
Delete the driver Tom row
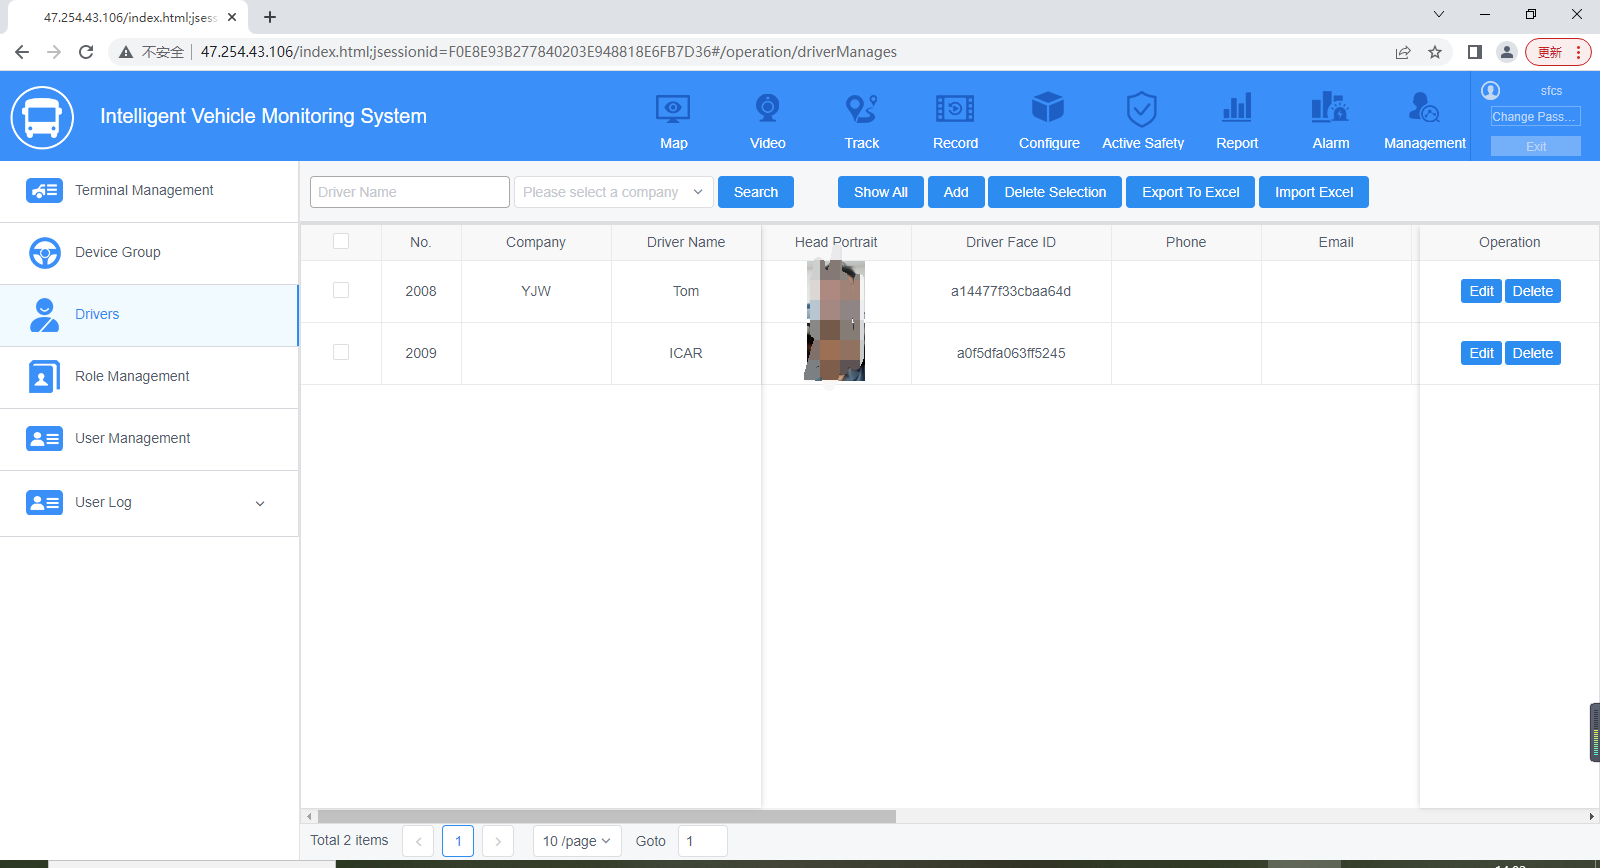tap(1533, 291)
